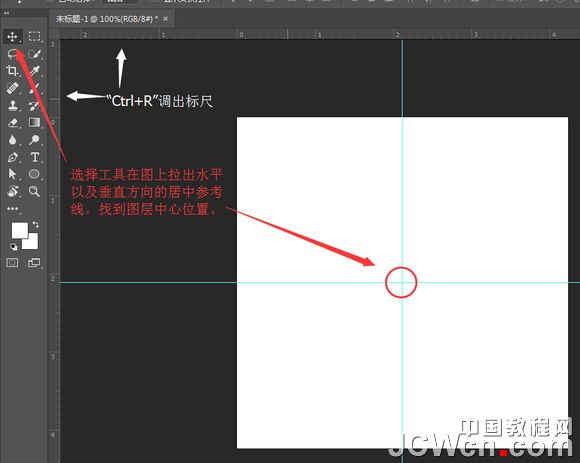Swap foreground and background colors
Viewport: 580px width, 463px height.
36,224
